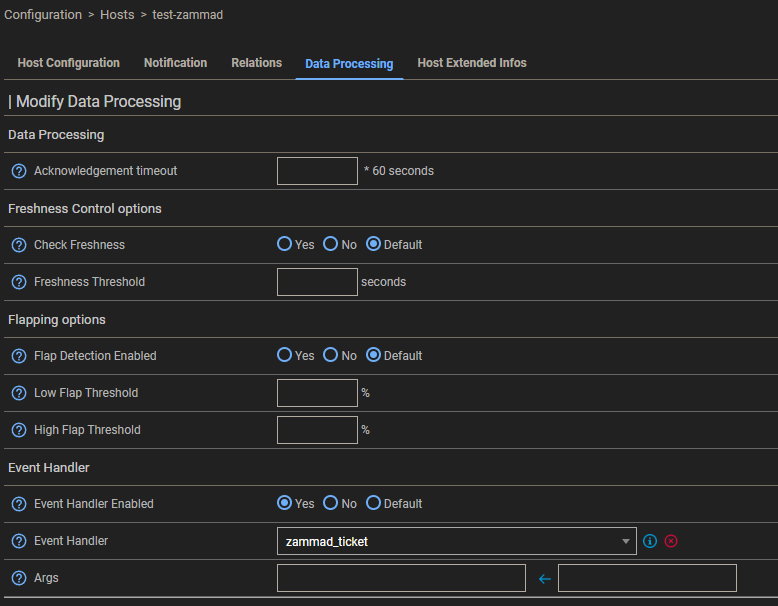
Task: Click blue arrow icon in Args row
Action: pyautogui.click(x=544, y=578)
